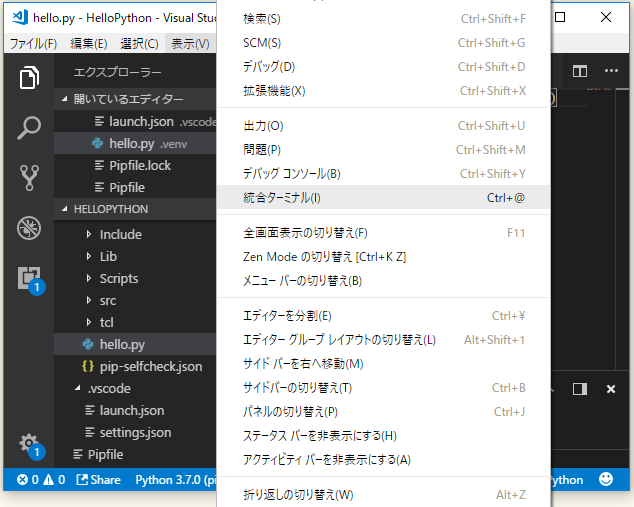Open the Manage gear icon

30,446
